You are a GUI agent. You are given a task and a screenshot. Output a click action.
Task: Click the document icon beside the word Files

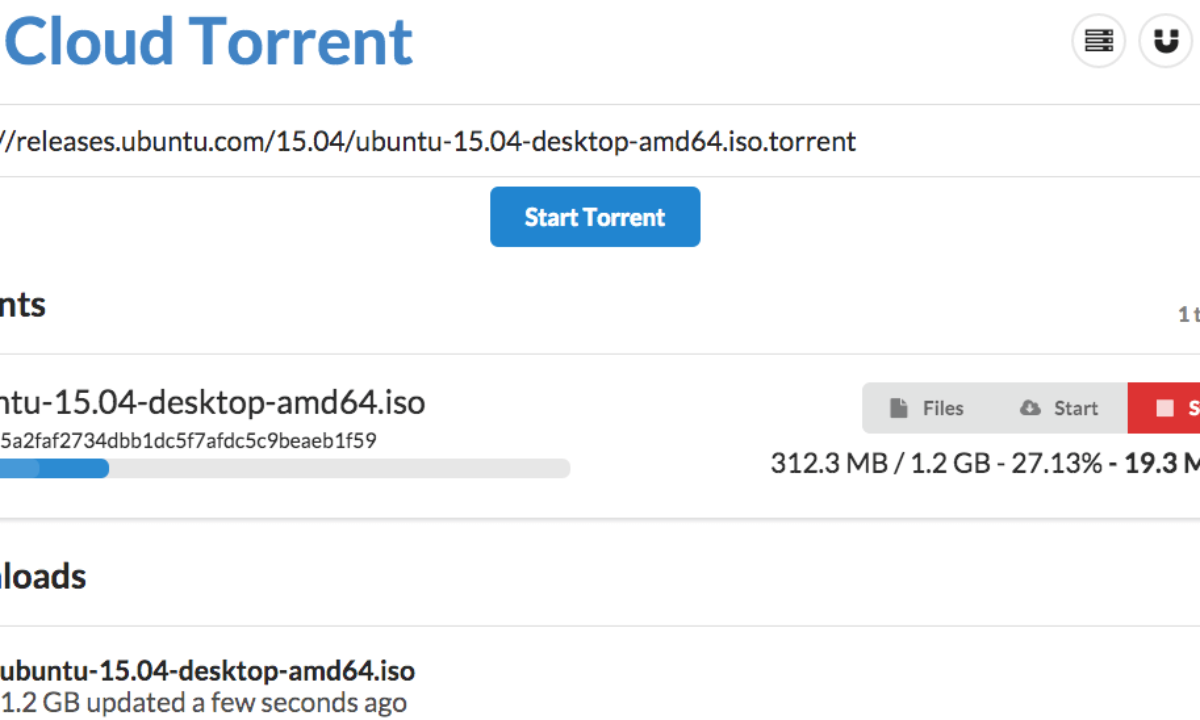897,408
